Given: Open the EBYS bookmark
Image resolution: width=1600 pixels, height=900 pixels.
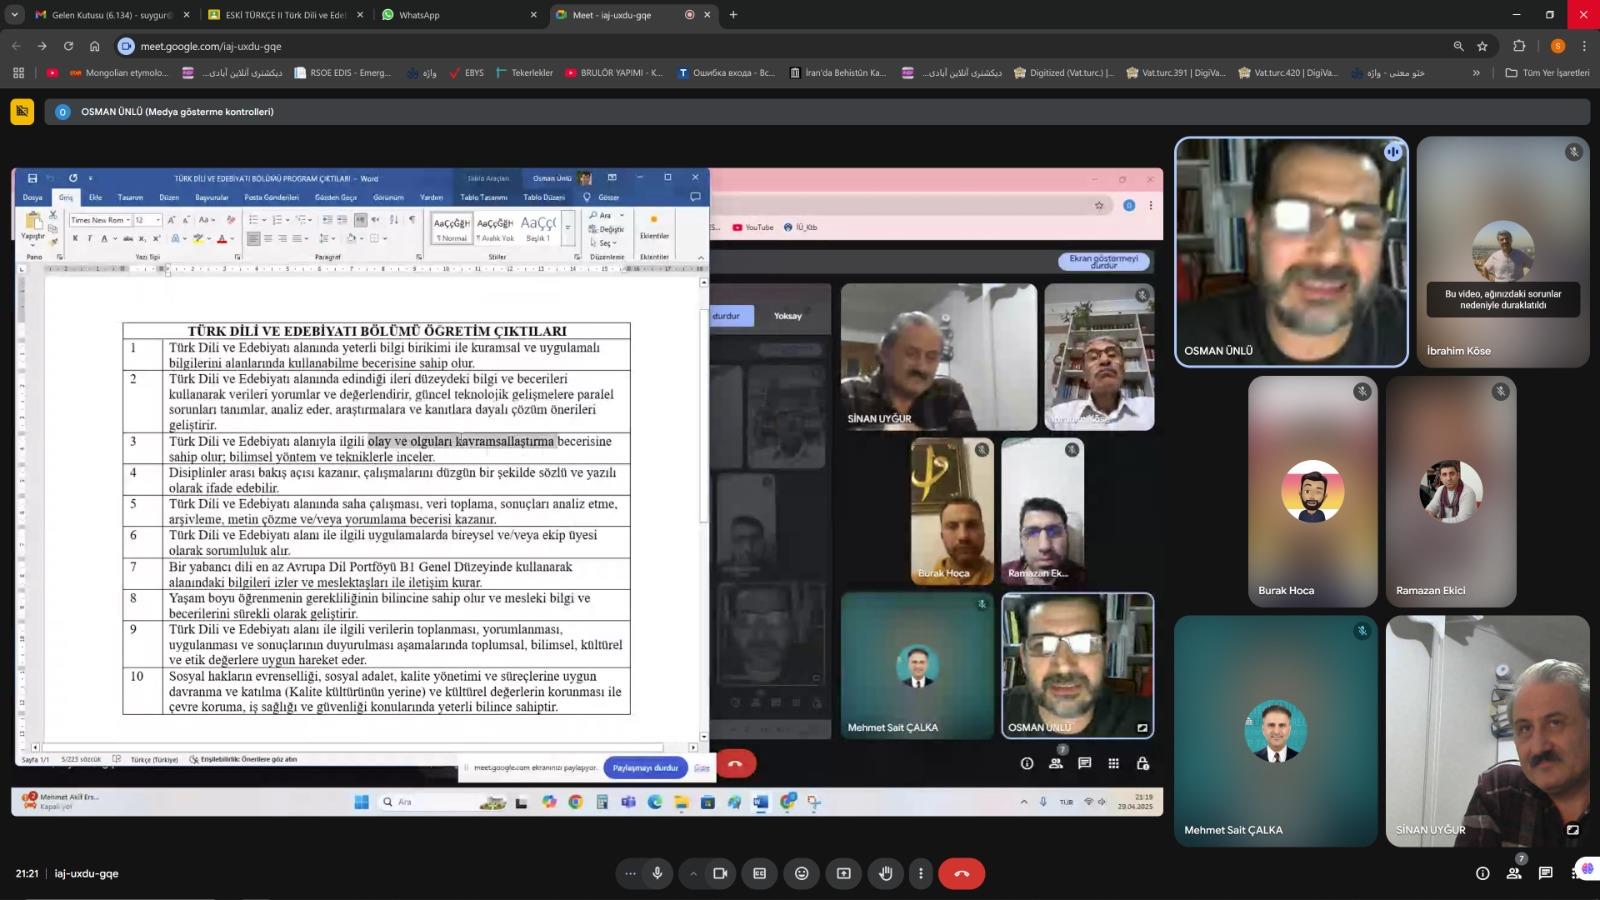Looking at the screenshot, I should tap(467, 73).
